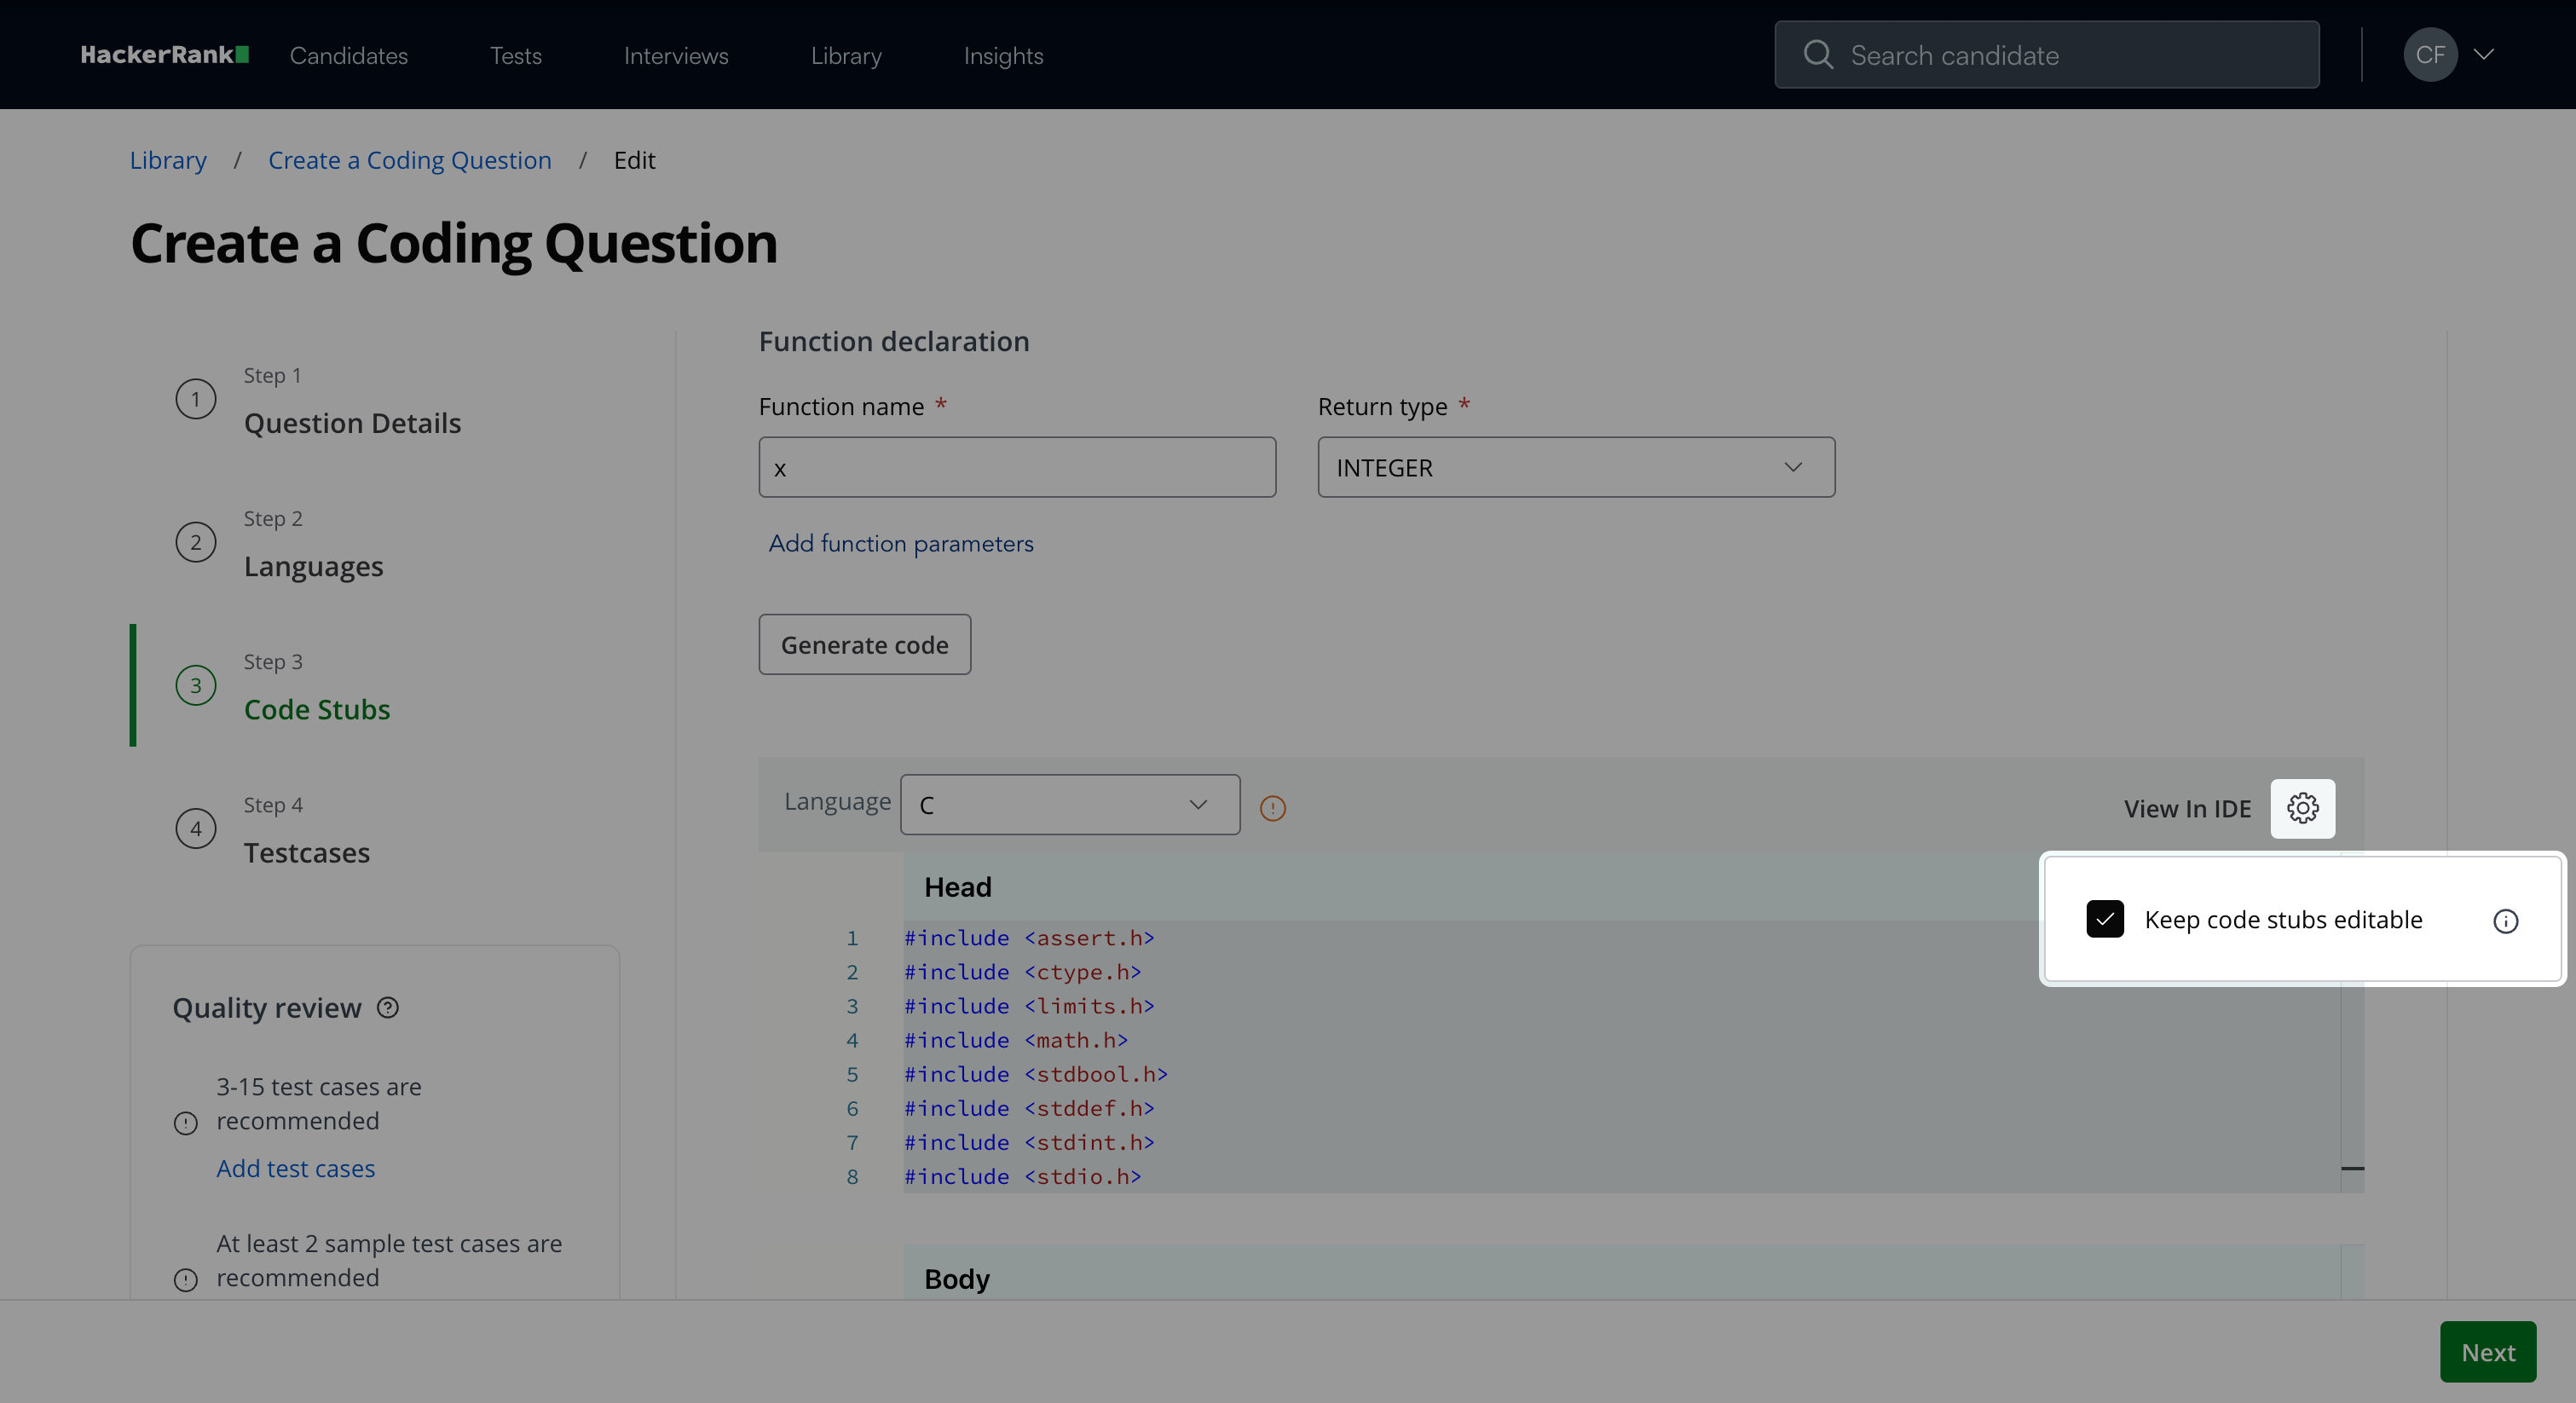
Task: Go to the Insights nav tab
Action: tap(1003, 56)
